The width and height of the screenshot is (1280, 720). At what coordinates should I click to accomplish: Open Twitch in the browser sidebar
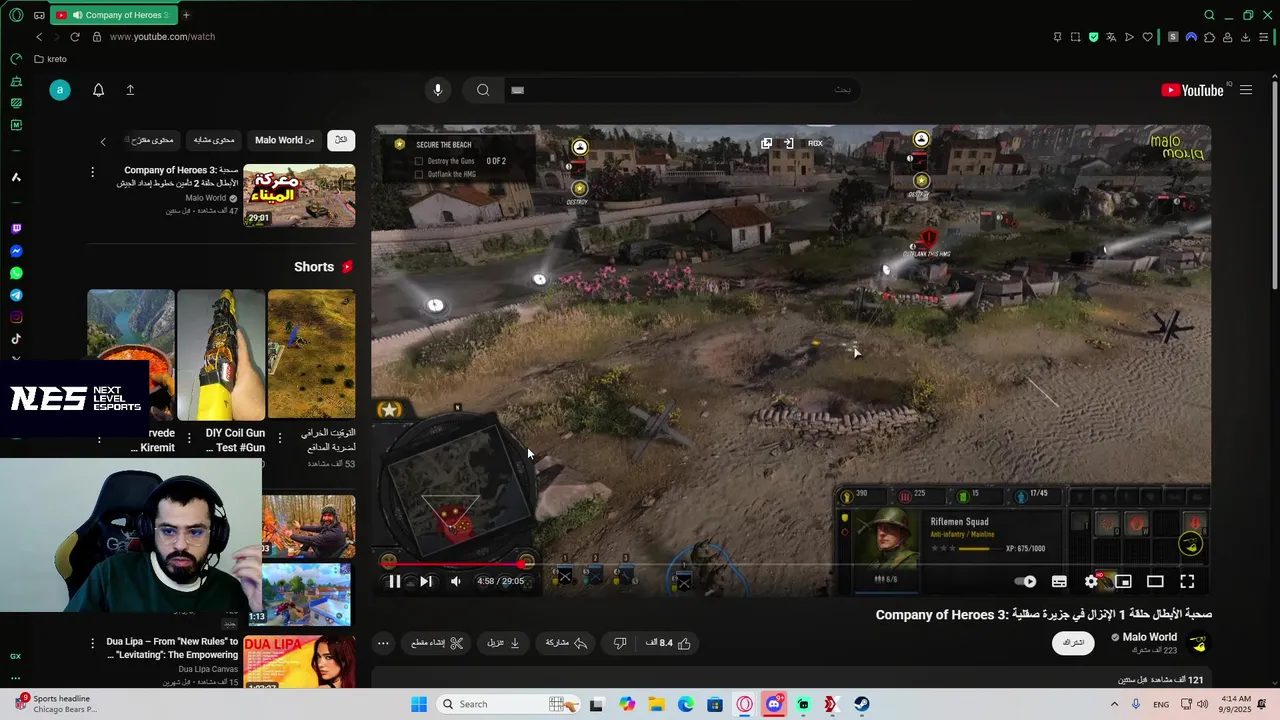click(16, 229)
